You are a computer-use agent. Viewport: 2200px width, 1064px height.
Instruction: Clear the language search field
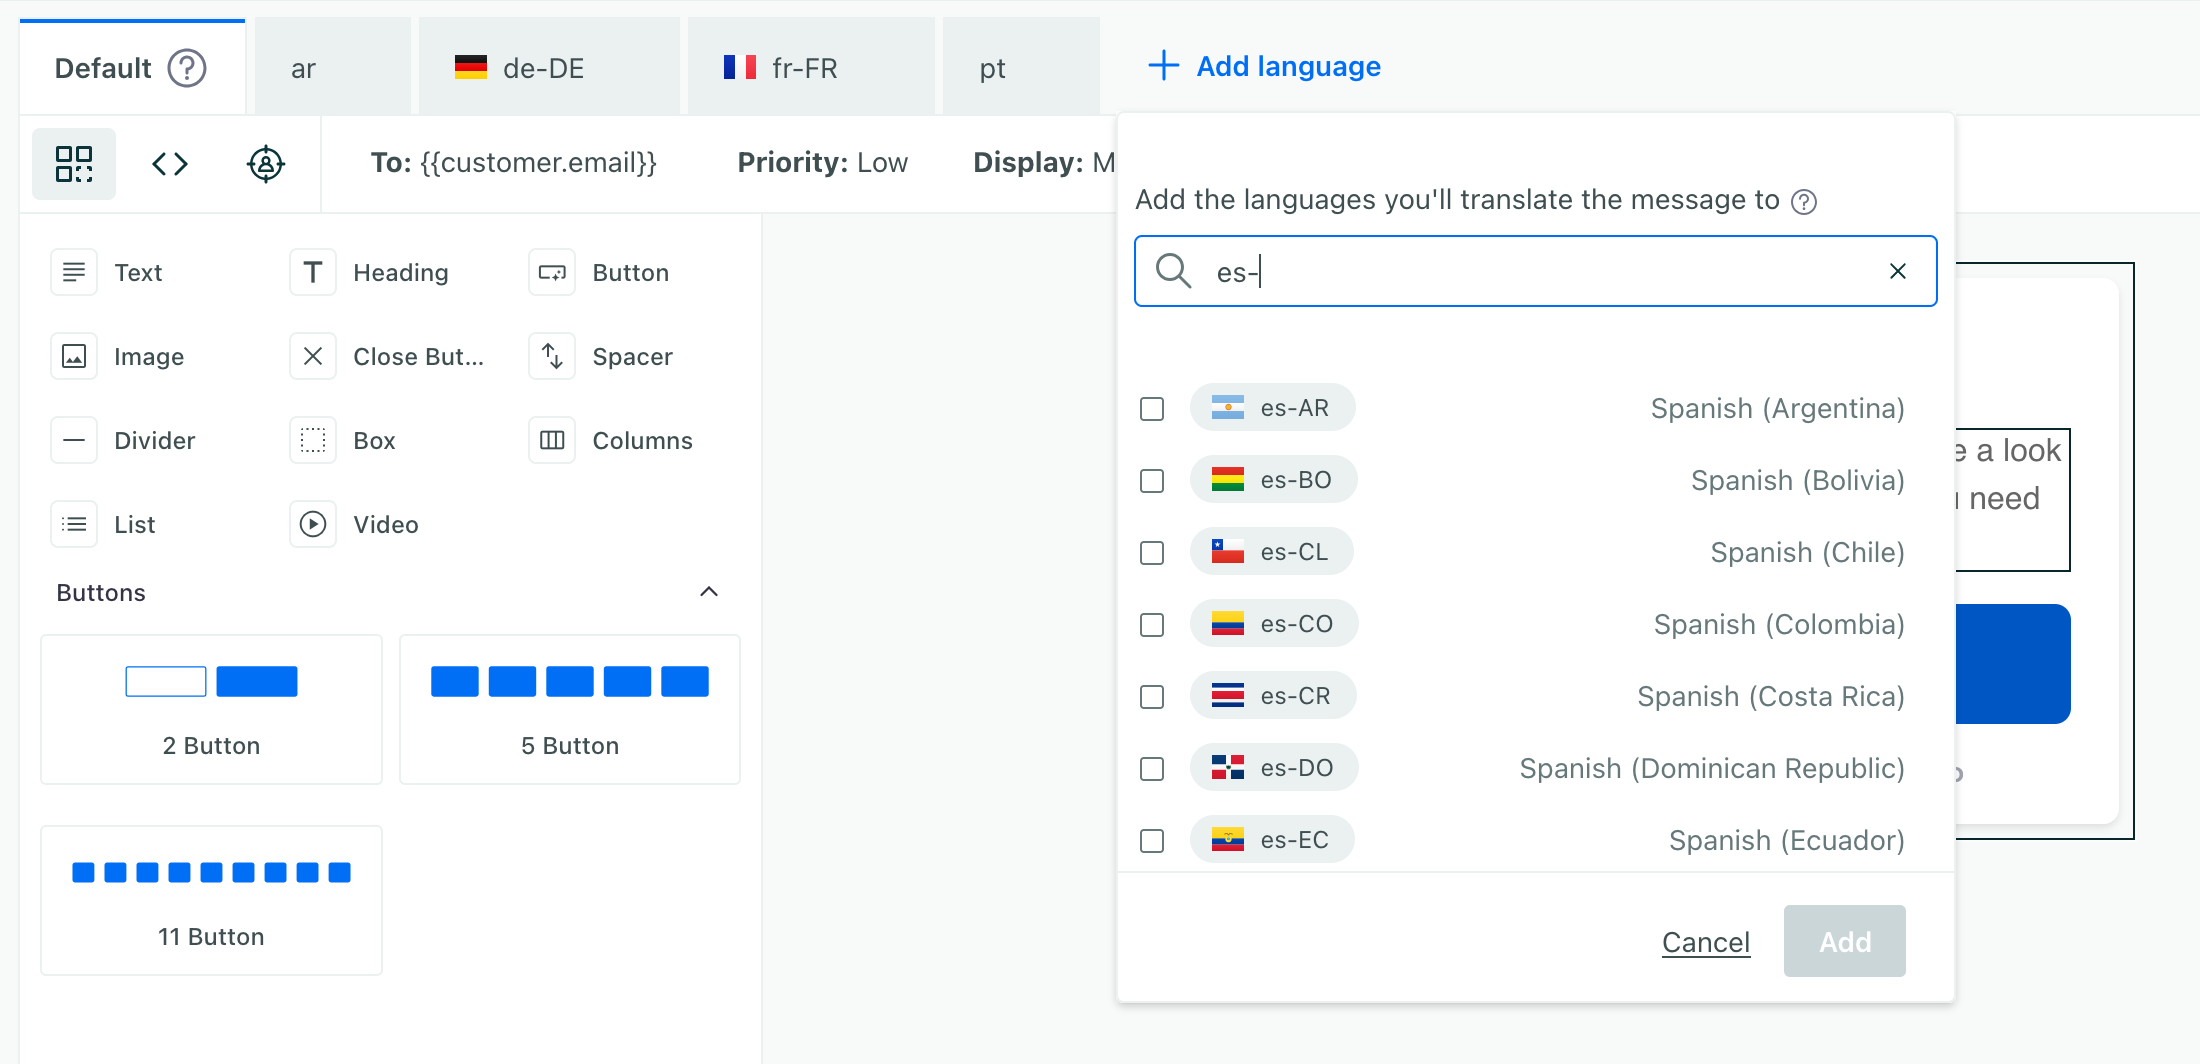[x=1897, y=271]
